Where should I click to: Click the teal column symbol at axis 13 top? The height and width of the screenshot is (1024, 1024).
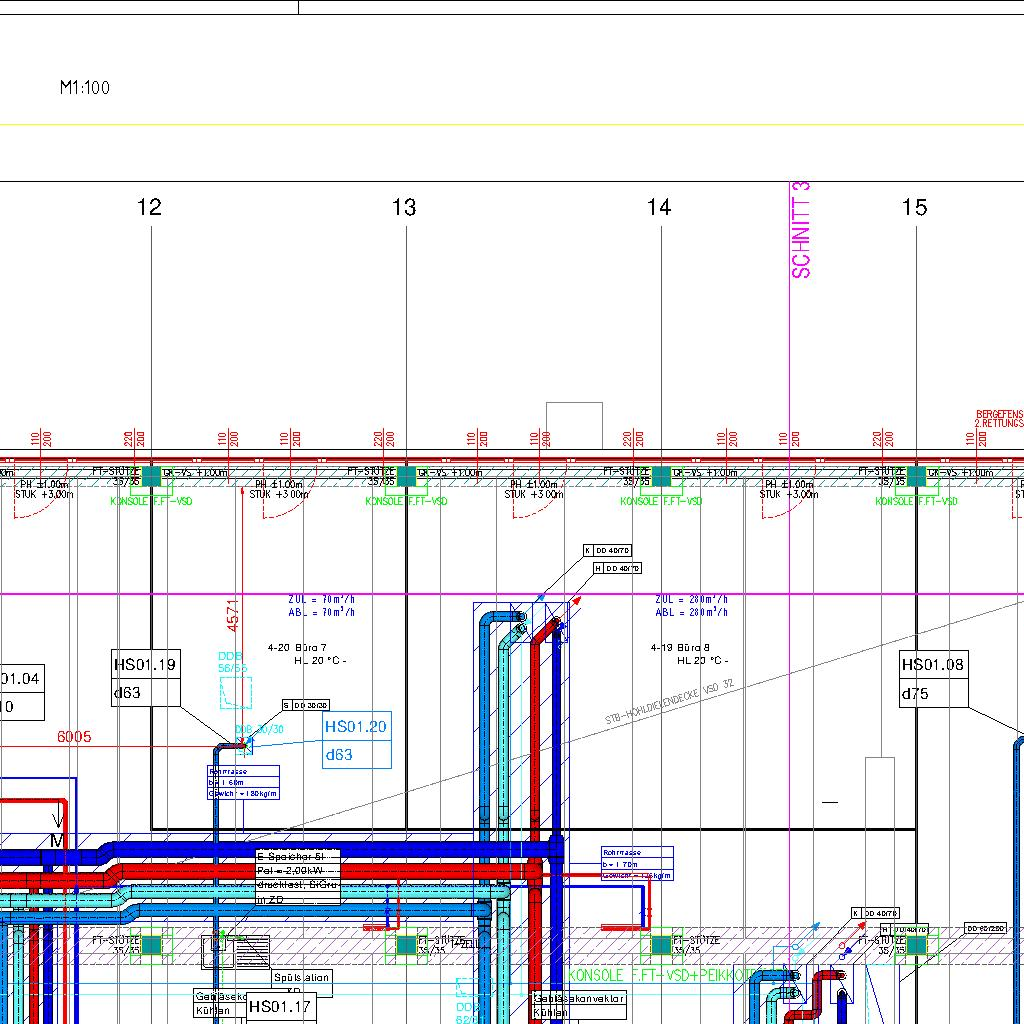point(406,476)
